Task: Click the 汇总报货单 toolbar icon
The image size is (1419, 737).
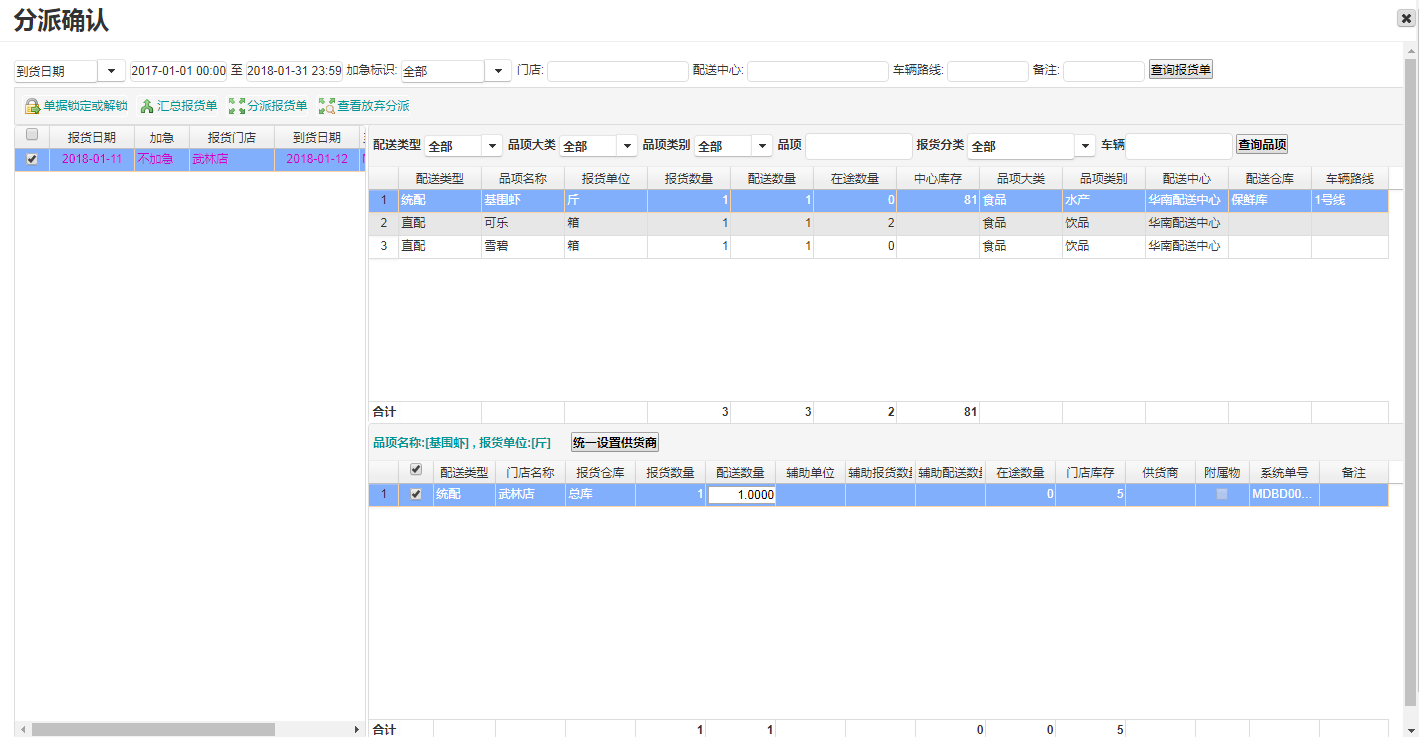Action: click(147, 106)
